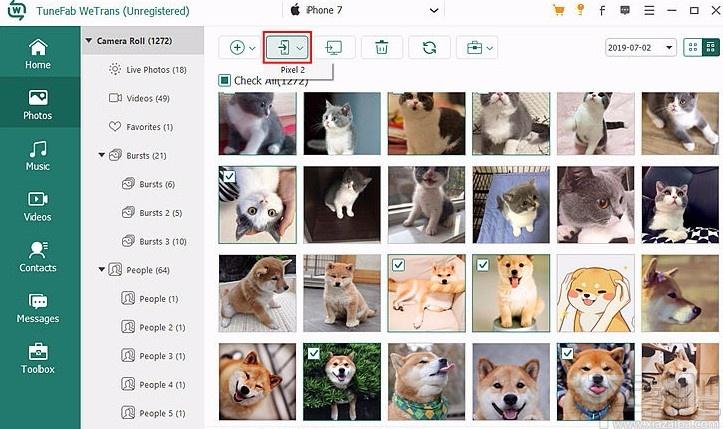Uncheck the Shiba in grass photo checkbox
This screenshot has height=429, width=723.
(x=314, y=353)
